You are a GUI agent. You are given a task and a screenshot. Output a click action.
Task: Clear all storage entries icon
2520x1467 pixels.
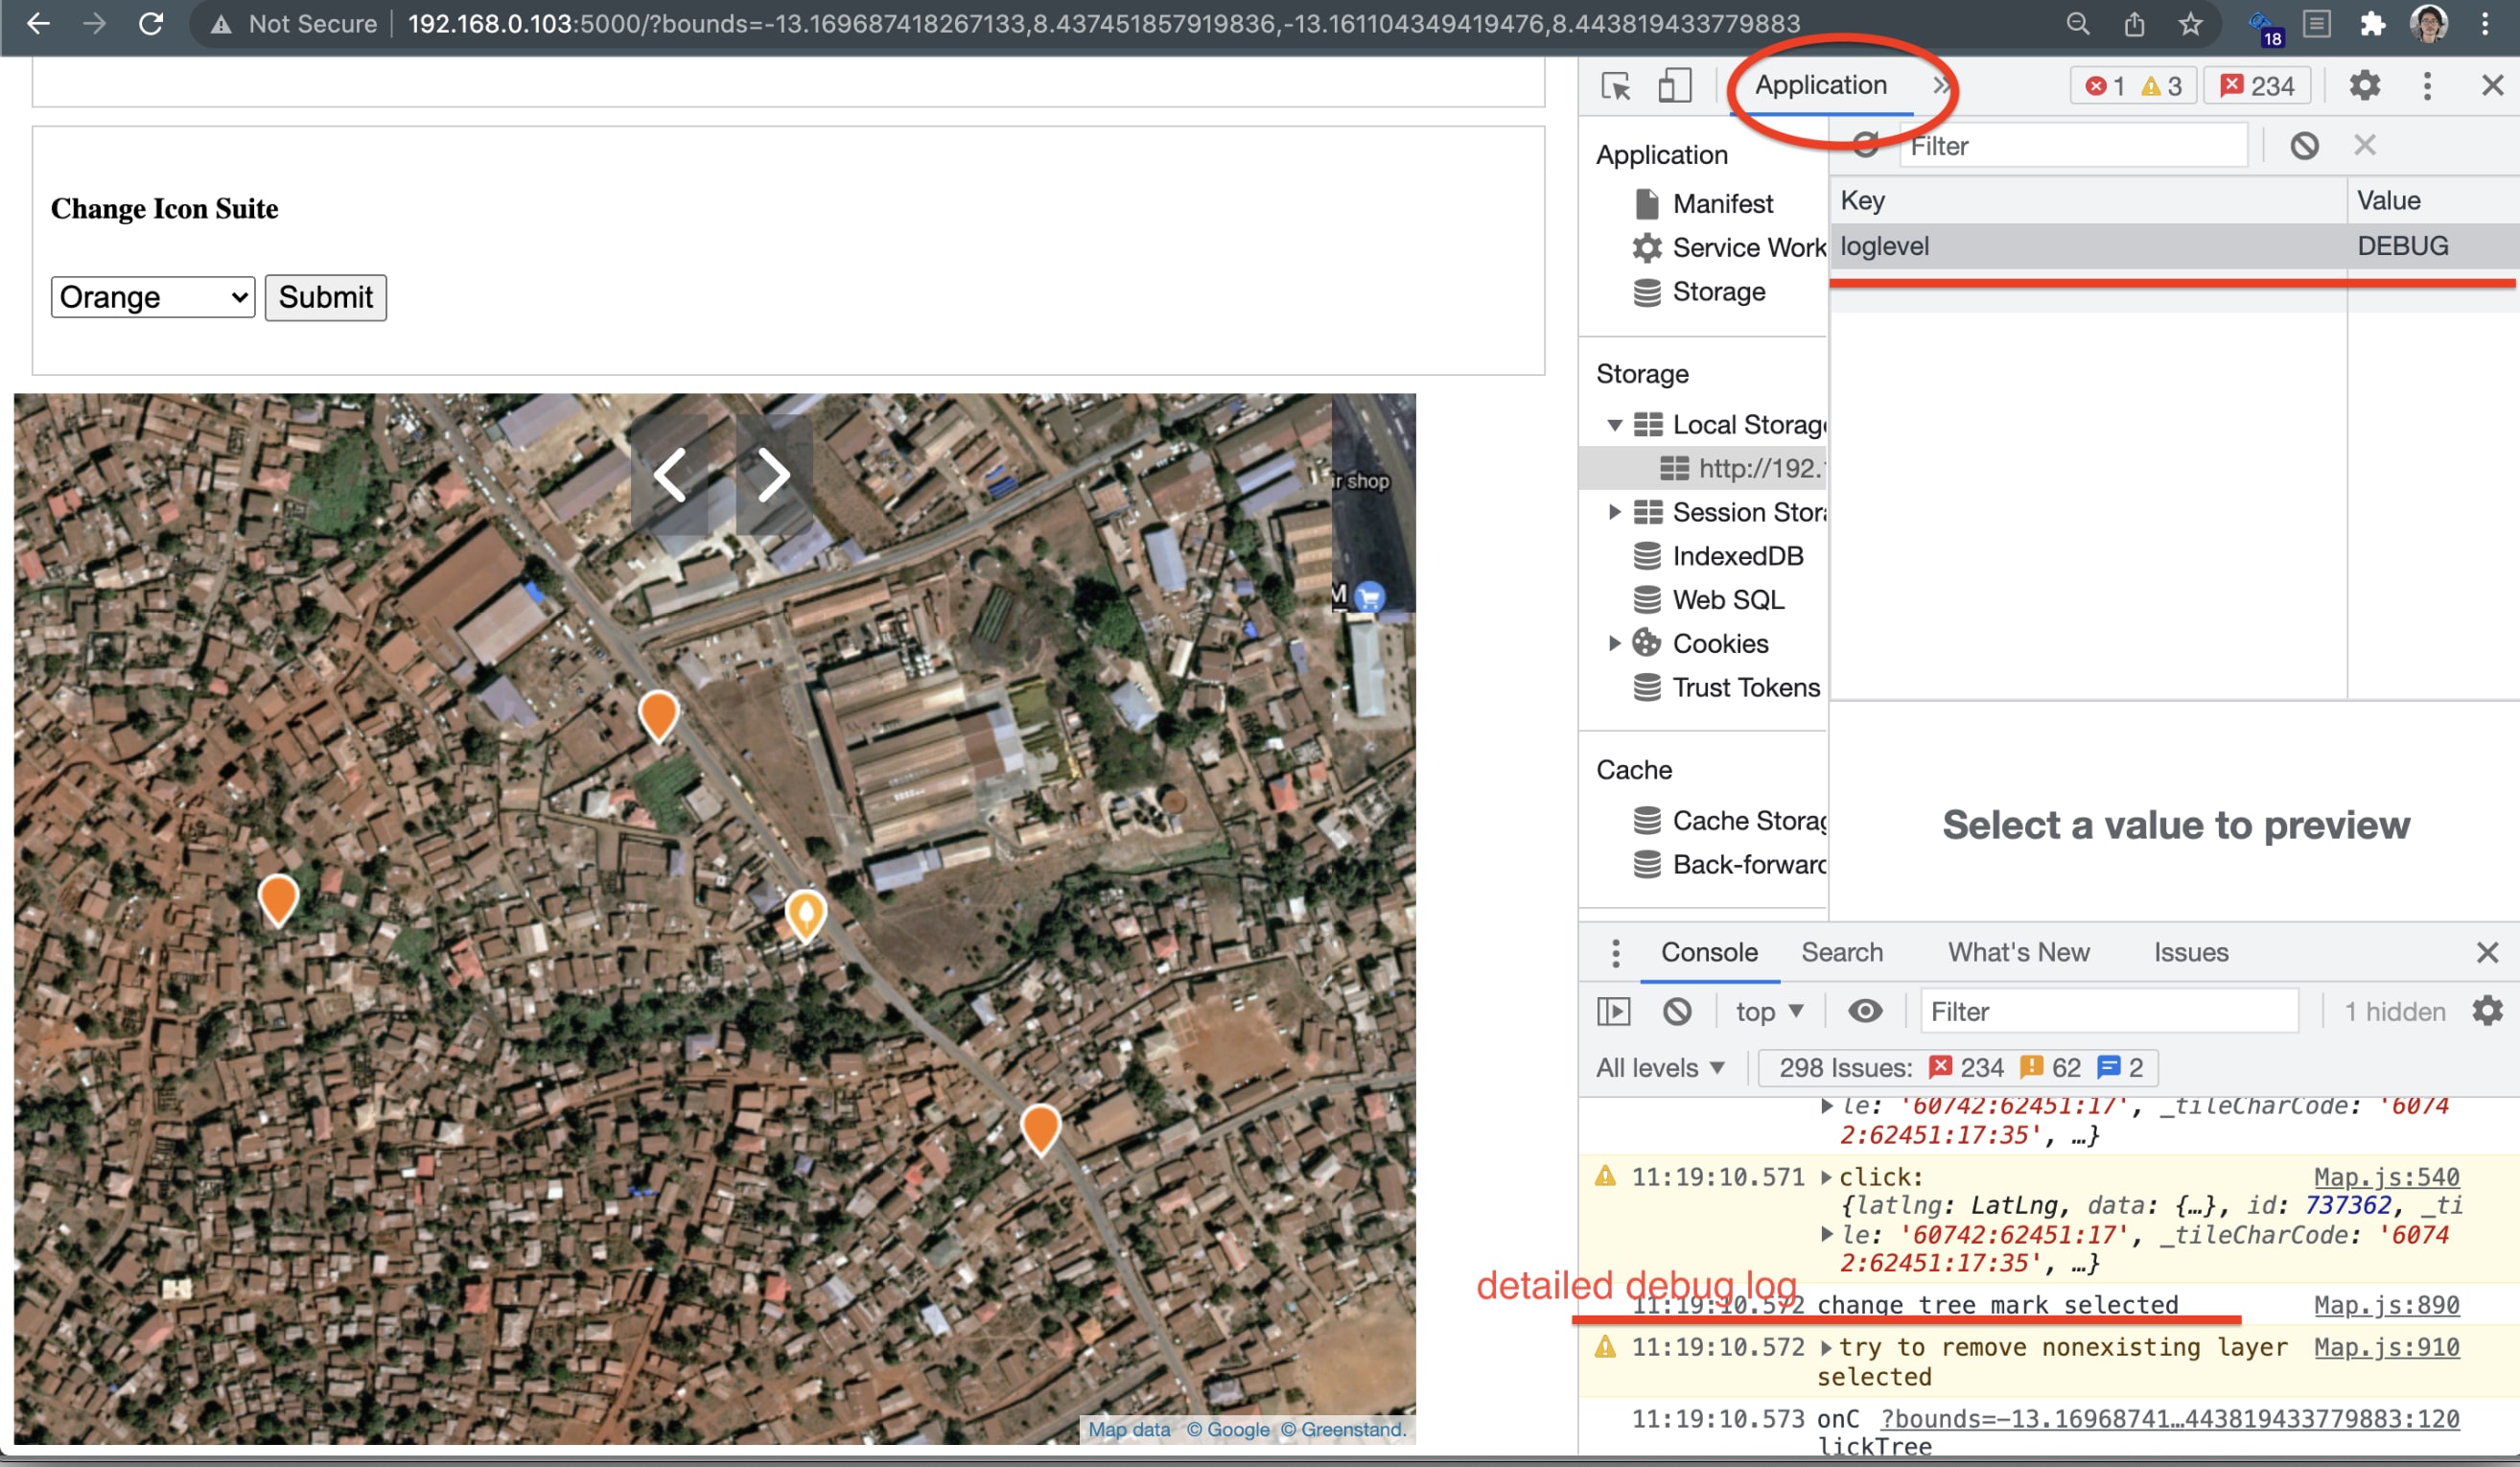tap(2304, 146)
